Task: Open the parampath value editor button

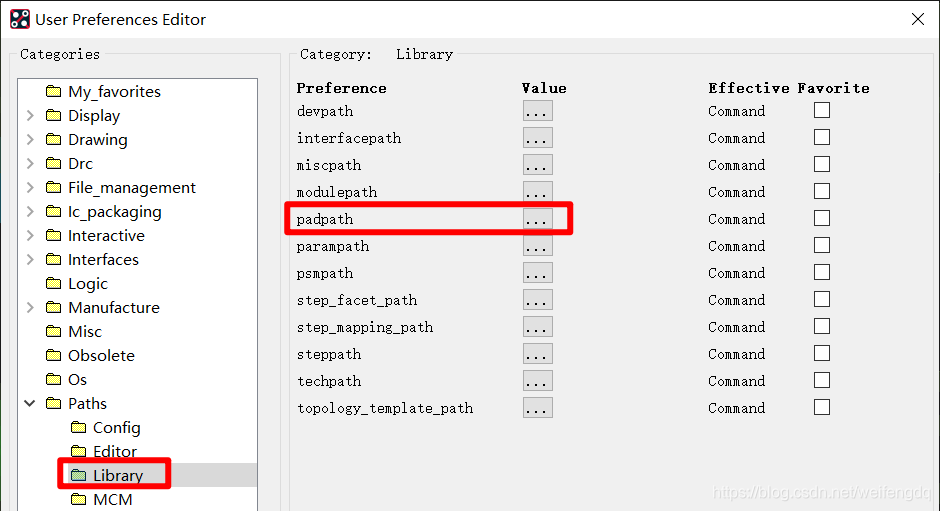Action: pos(537,246)
